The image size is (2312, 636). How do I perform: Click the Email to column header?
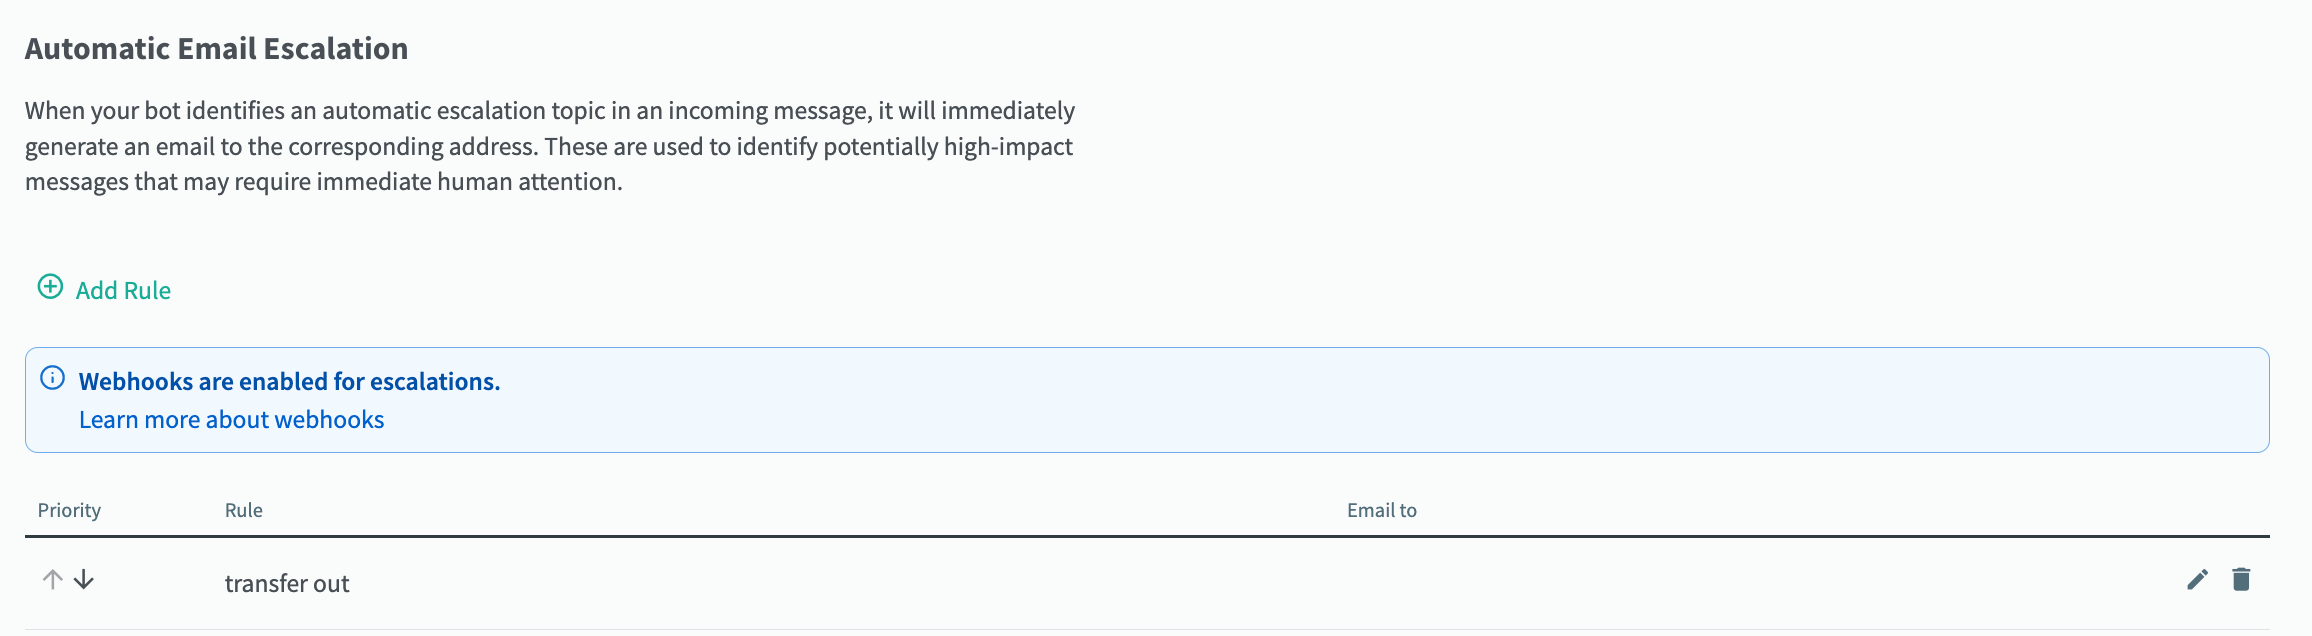(1382, 510)
